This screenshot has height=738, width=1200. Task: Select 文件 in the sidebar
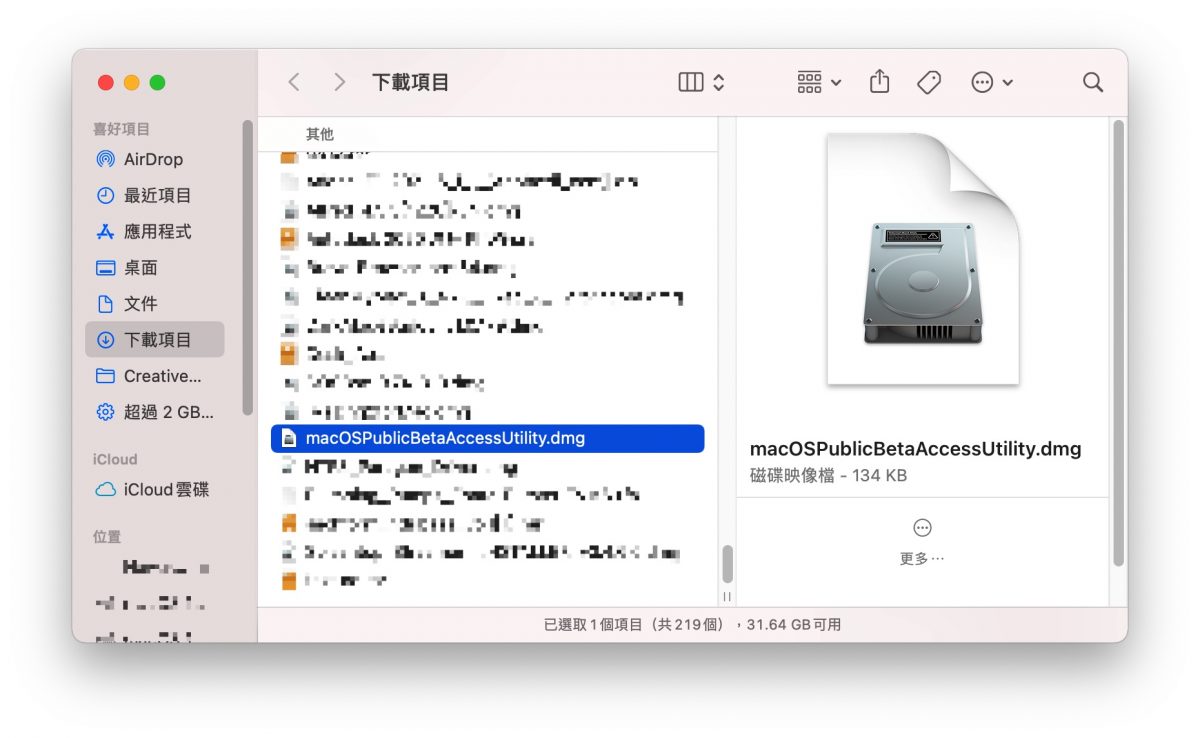pyautogui.click(x=154, y=303)
